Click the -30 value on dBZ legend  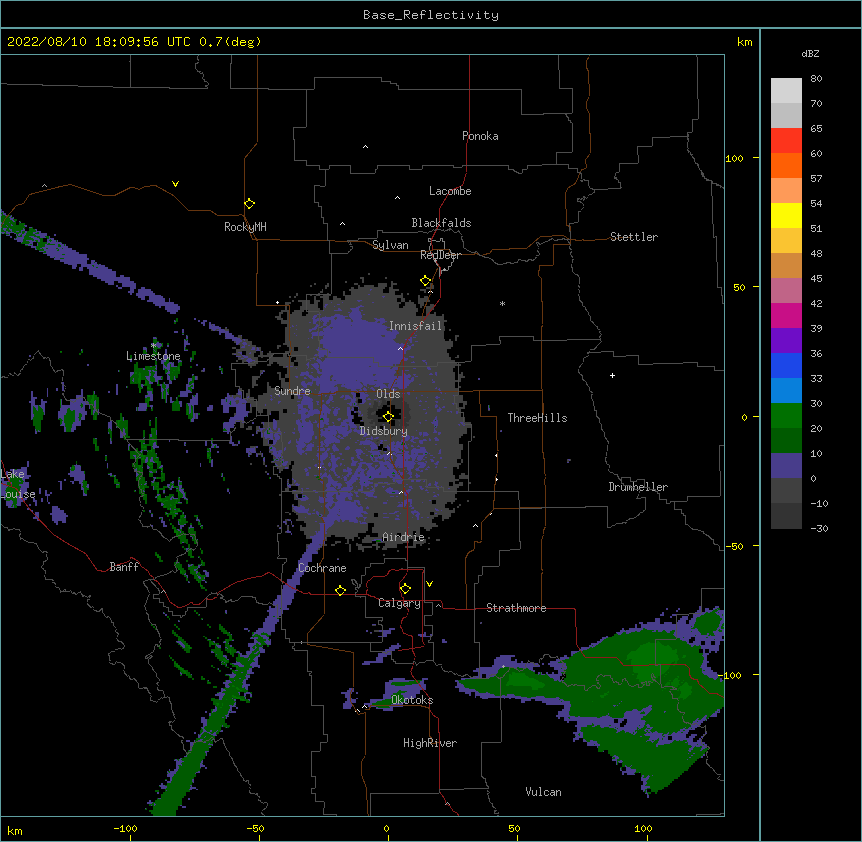point(819,528)
